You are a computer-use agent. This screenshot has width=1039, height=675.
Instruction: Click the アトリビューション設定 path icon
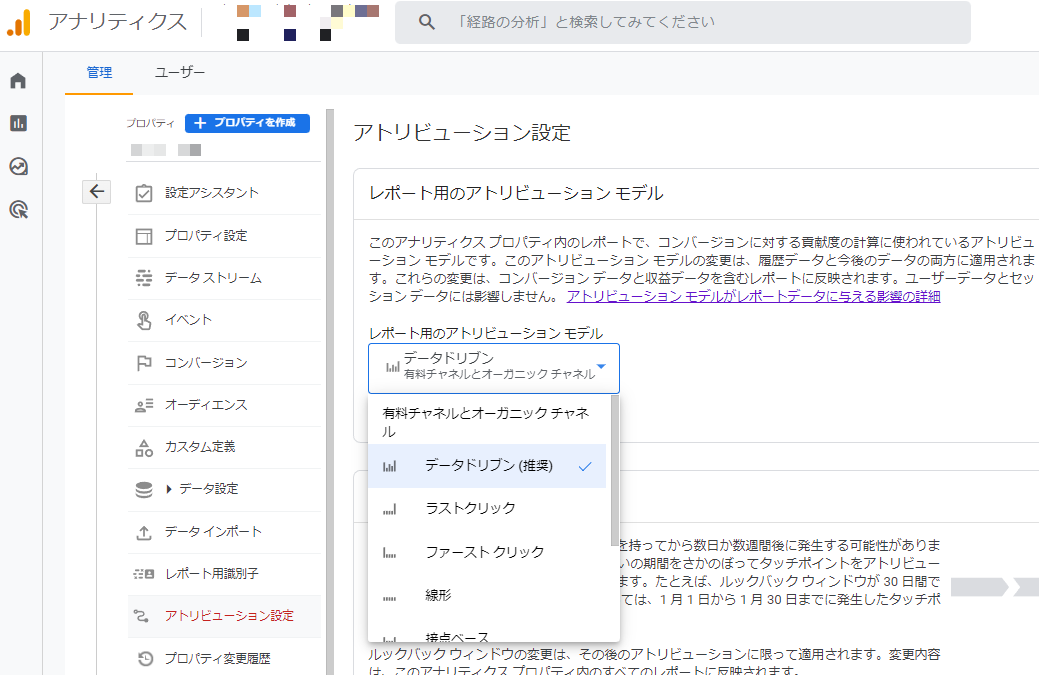(141, 616)
